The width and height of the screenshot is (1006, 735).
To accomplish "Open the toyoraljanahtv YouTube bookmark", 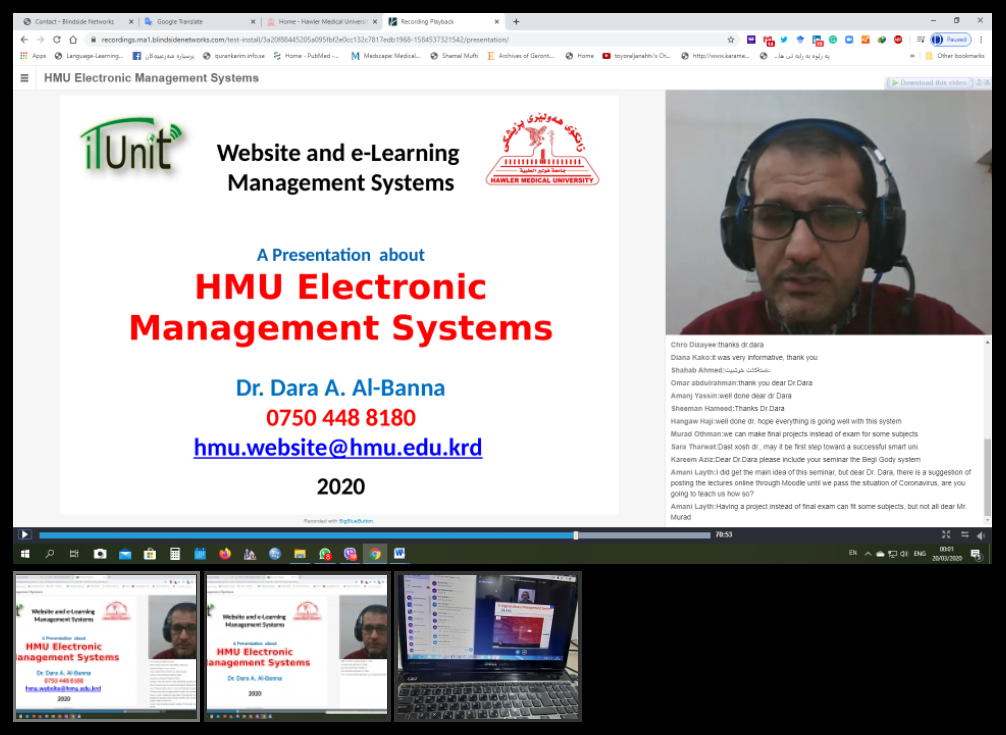I will (636, 56).
